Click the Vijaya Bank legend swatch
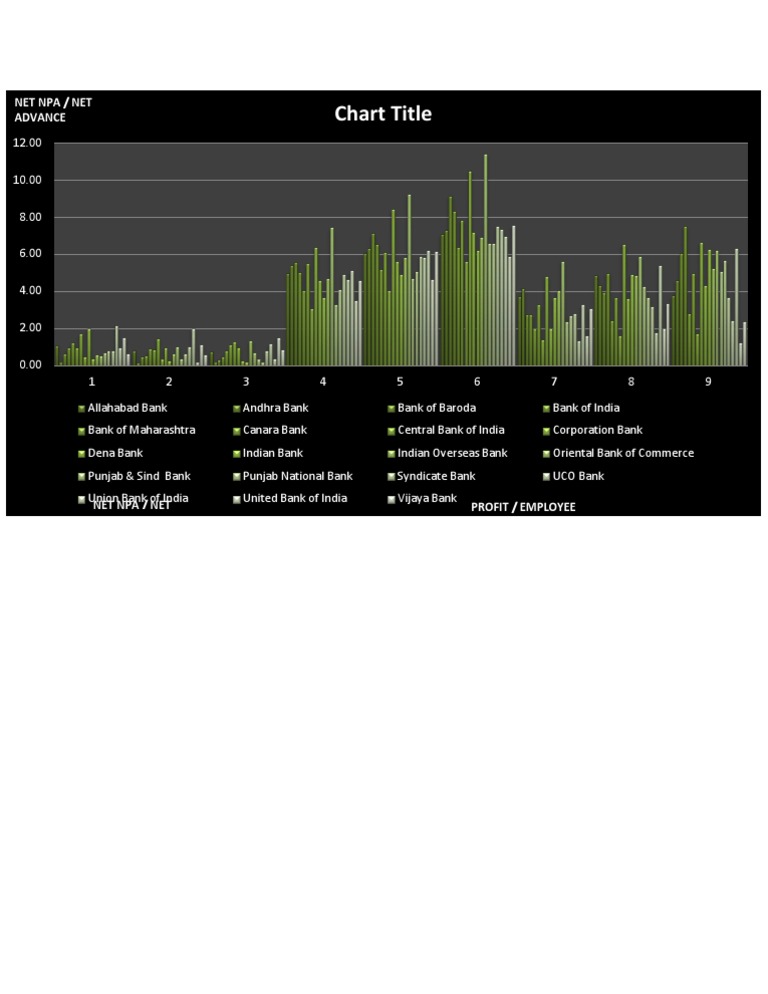The height and width of the screenshot is (994, 768). 391,500
